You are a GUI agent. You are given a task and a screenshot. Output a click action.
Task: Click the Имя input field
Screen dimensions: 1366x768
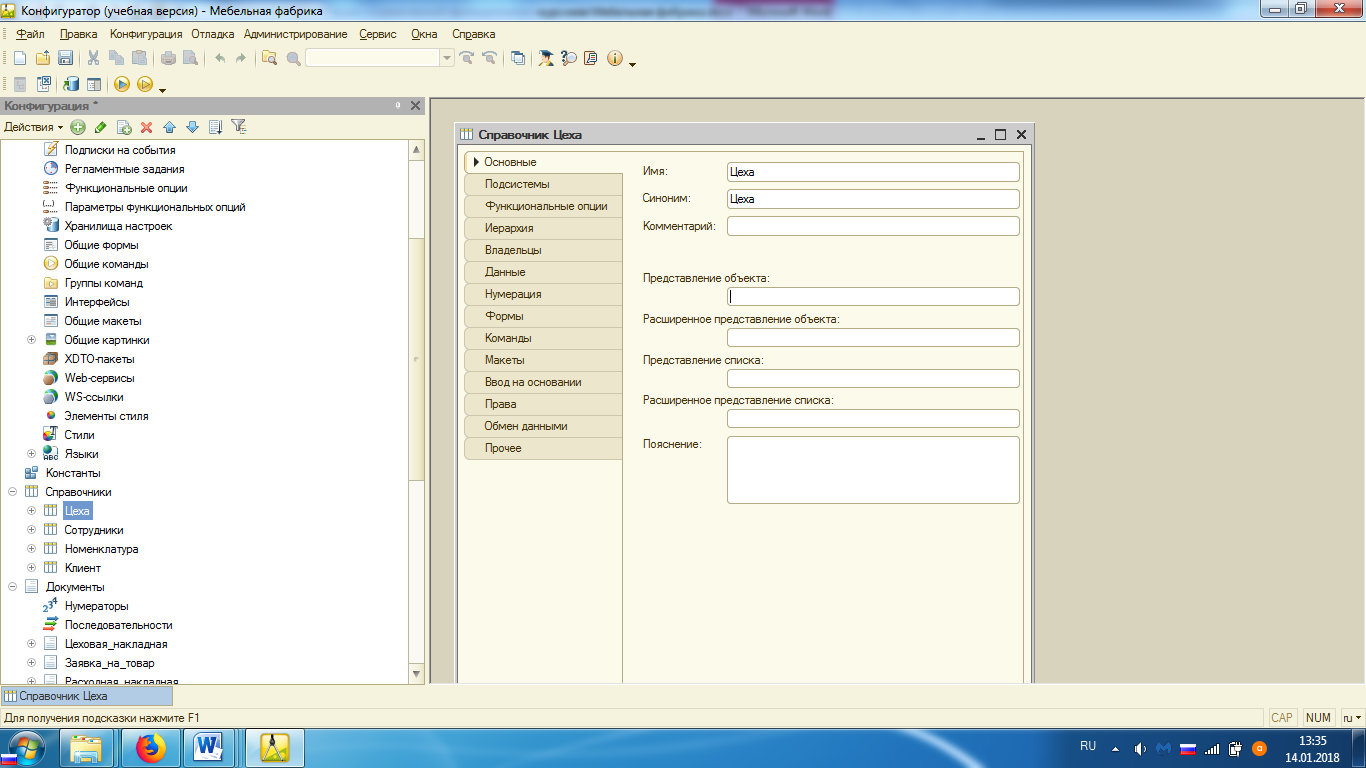click(873, 172)
